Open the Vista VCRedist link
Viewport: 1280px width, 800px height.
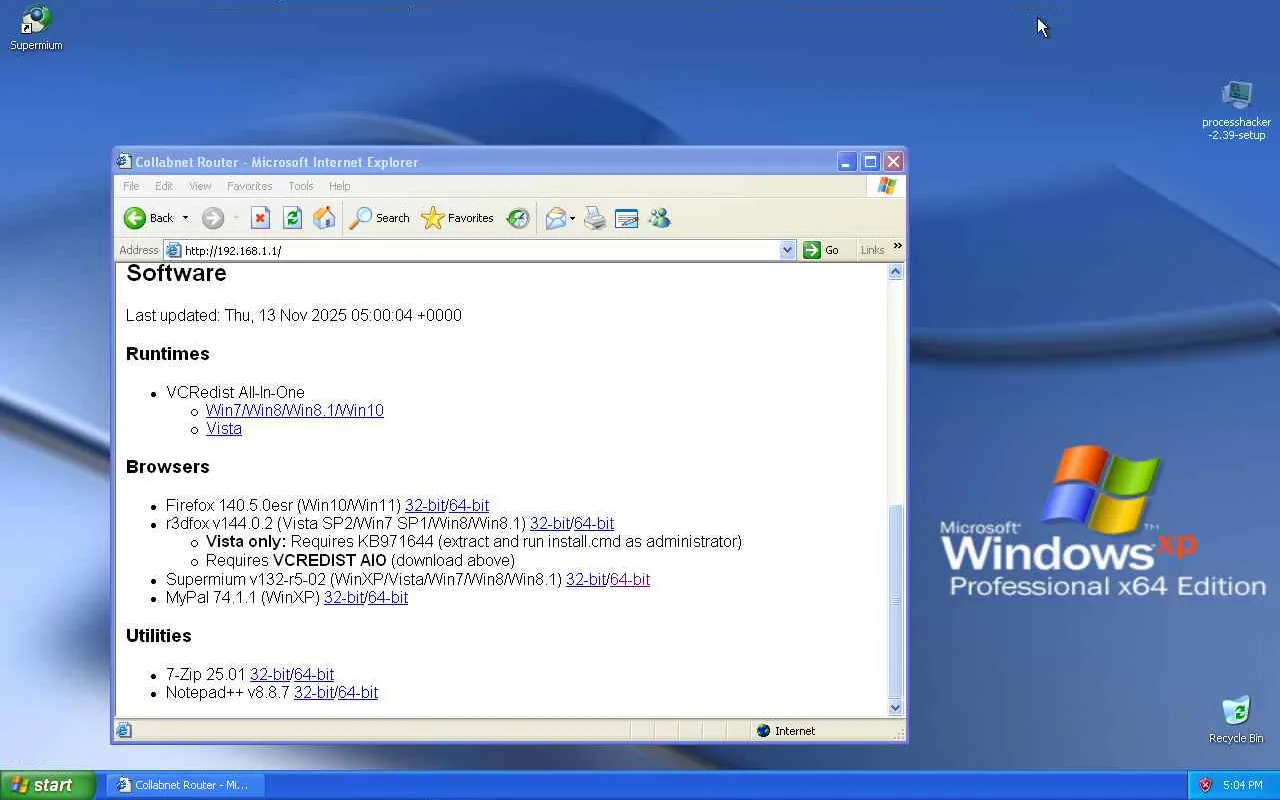coord(224,429)
